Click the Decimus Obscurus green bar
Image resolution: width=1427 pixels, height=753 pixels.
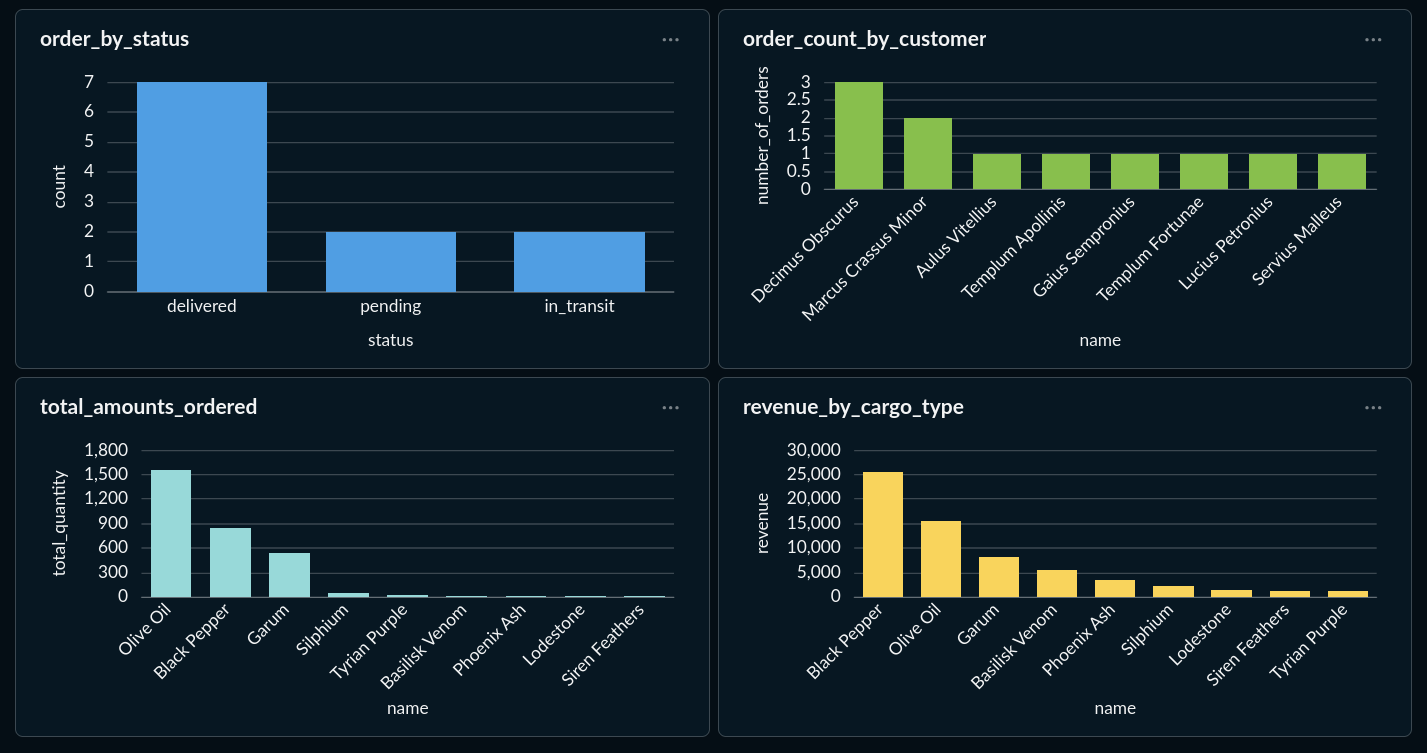[859, 136]
